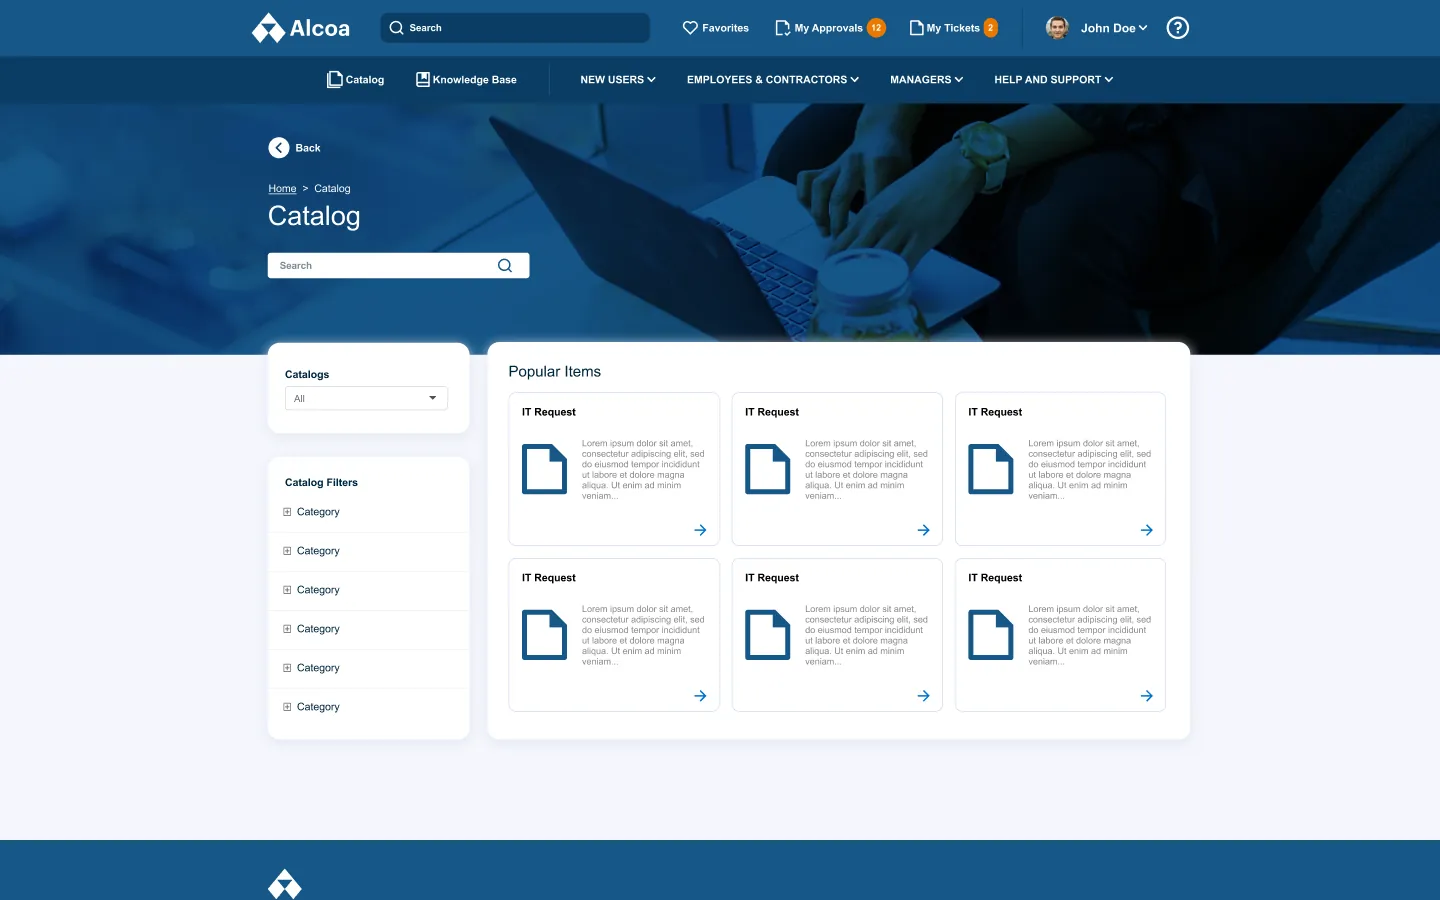Image resolution: width=1440 pixels, height=900 pixels.
Task: Click the document icon on the bottom-middle IT Request card
Action: point(768,636)
